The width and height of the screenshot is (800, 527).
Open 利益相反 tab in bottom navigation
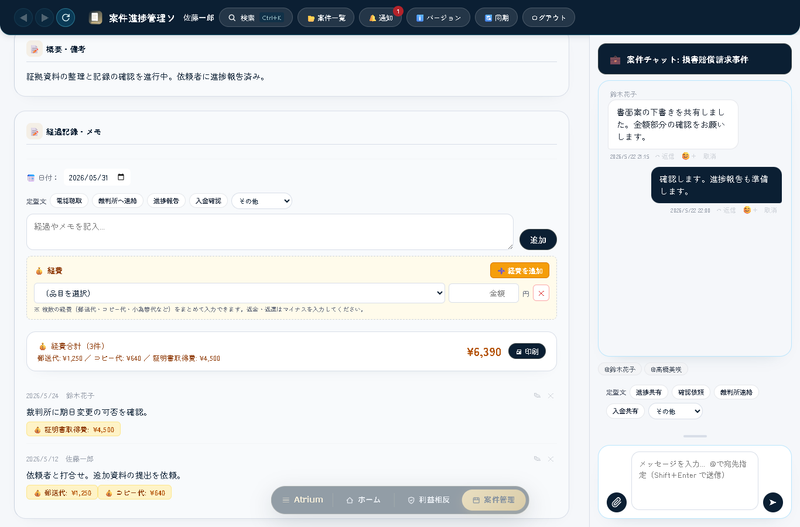429,500
